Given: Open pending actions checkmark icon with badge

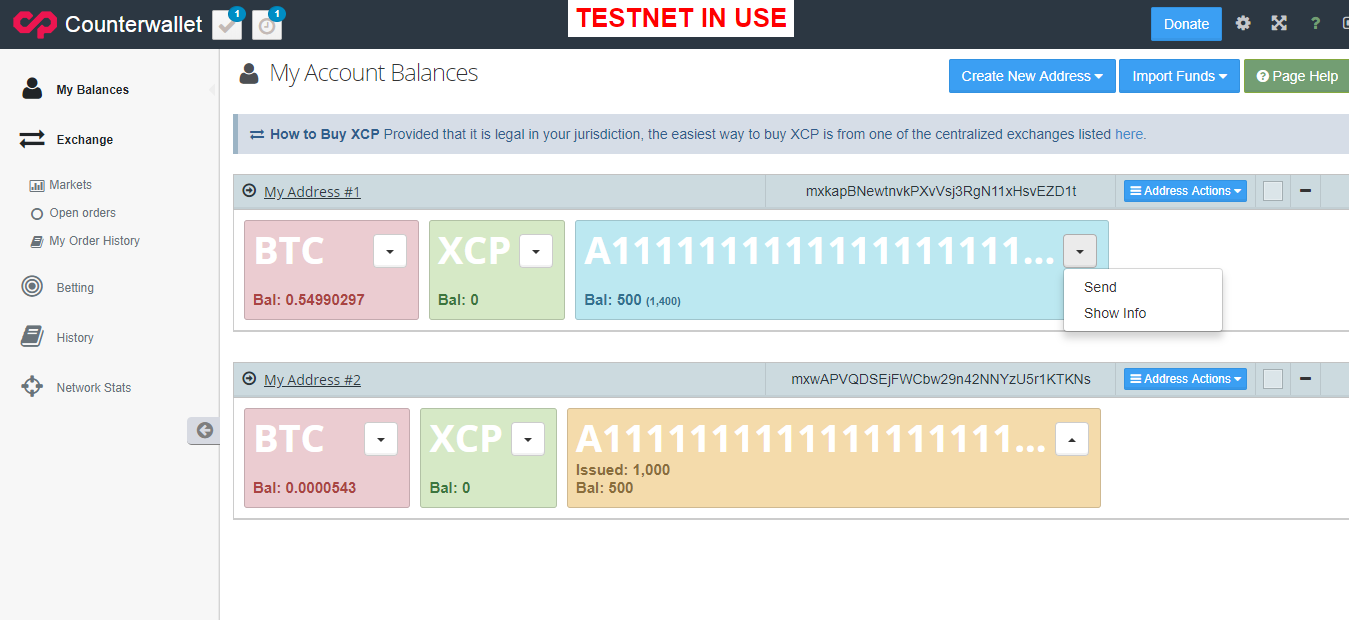Looking at the screenshot, I should pos(228,24).
